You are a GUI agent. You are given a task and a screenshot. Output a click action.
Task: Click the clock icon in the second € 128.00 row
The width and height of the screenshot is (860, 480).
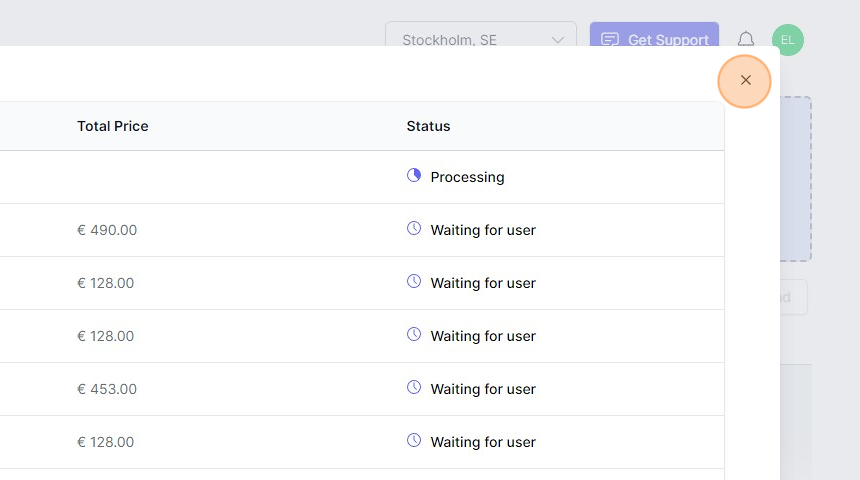point(414,335)
